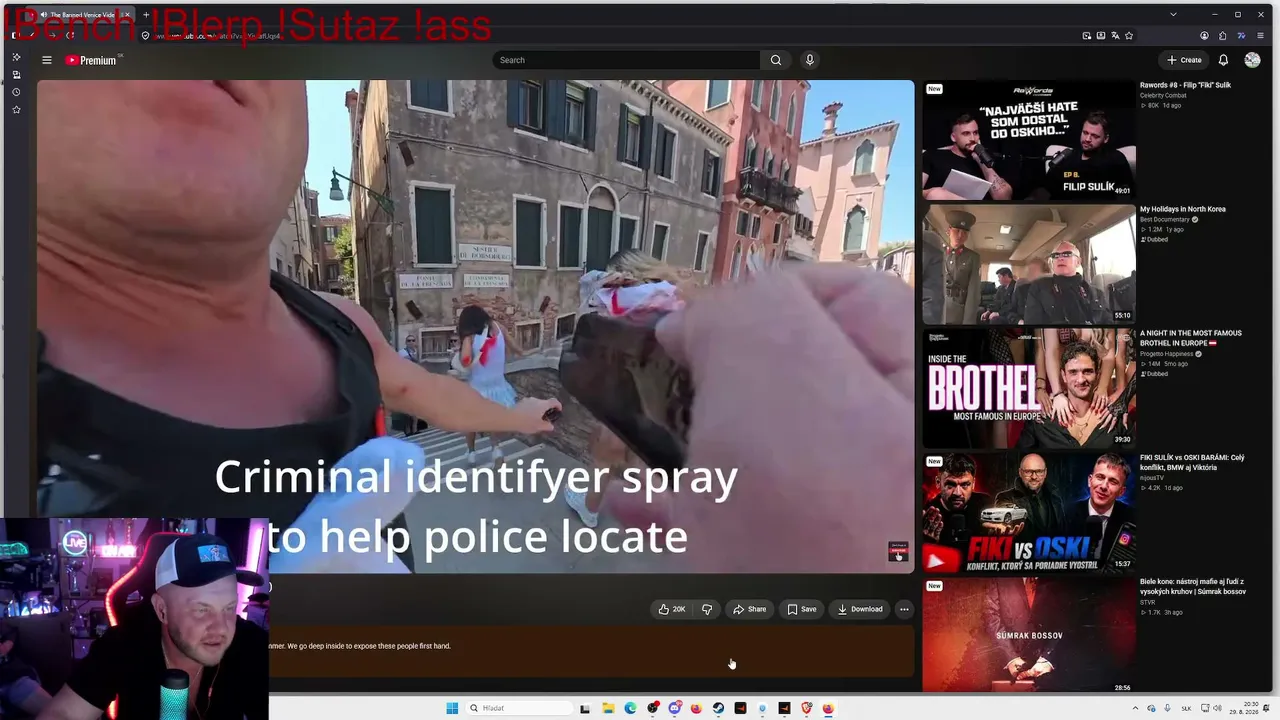The height and width of the screenshot is (720, 1280).
Task: Open Windows Start menu
Action: coord(452,708)
